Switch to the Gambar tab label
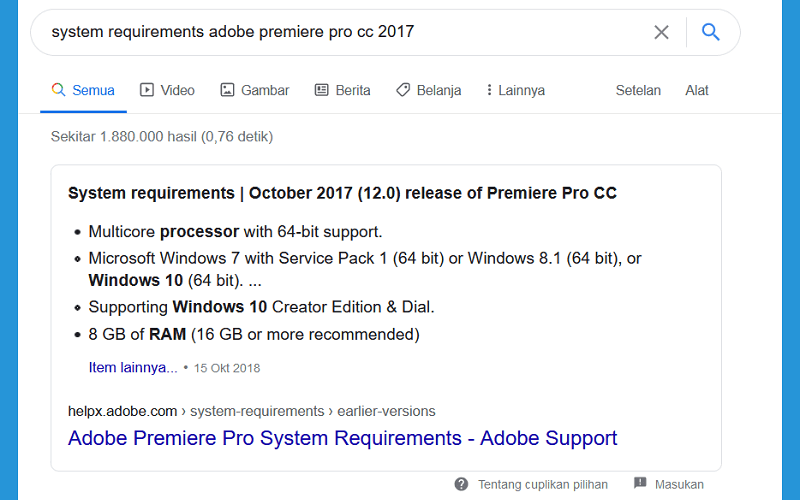This screenshot has width=800, height=500. 265,90
